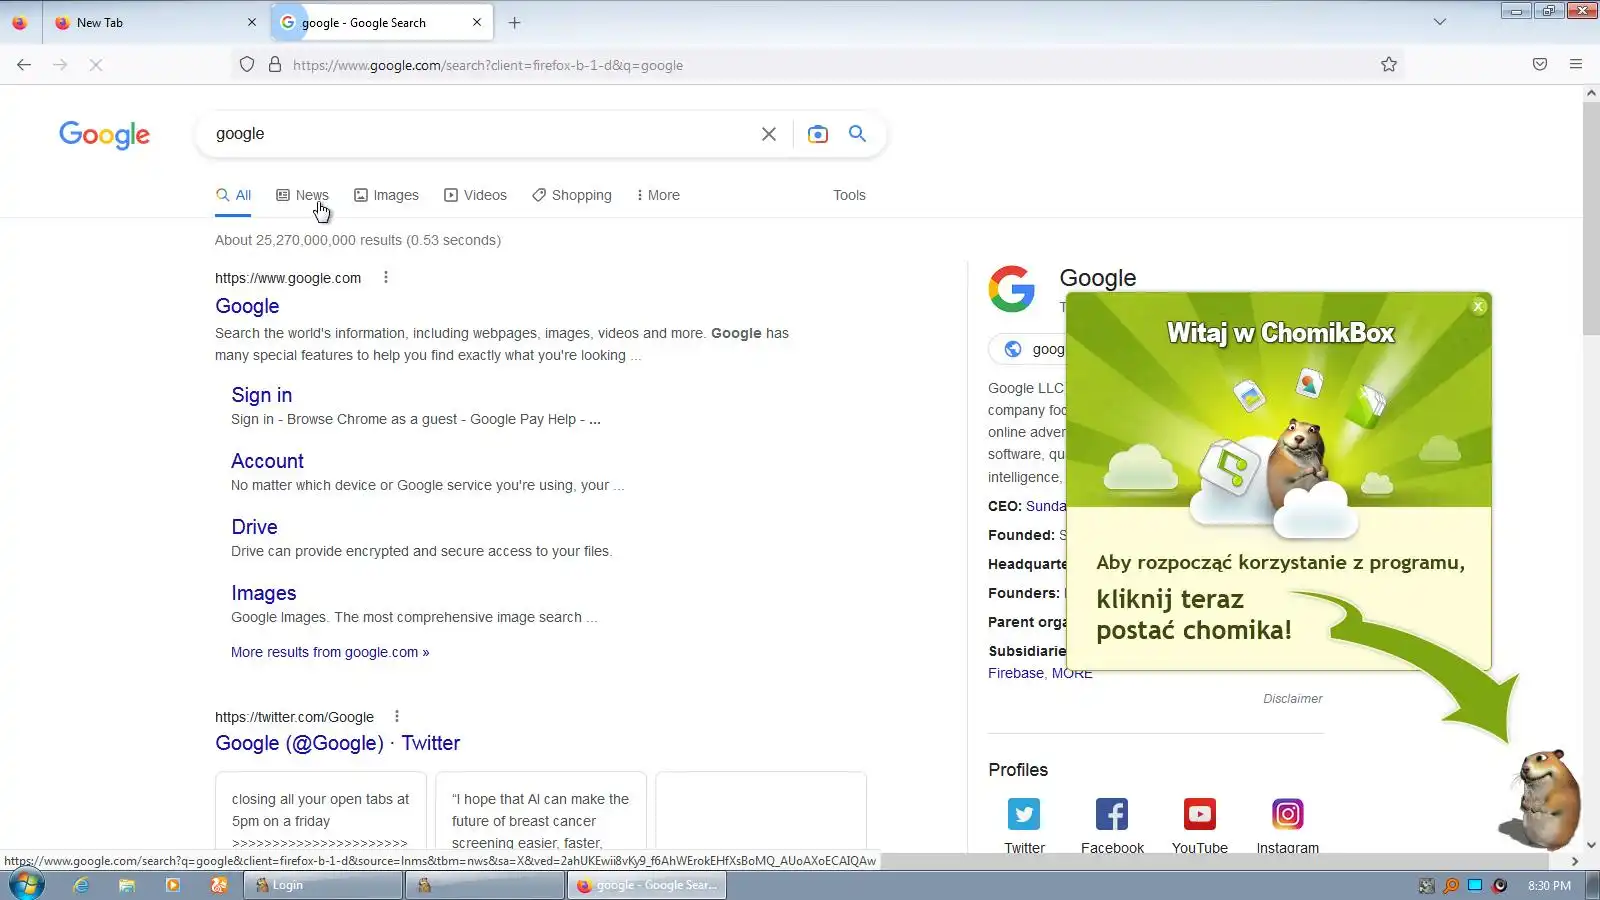Click the Disclaimer link
1600x900 pixels.
pyautogui.click(x=1292, y=699)
